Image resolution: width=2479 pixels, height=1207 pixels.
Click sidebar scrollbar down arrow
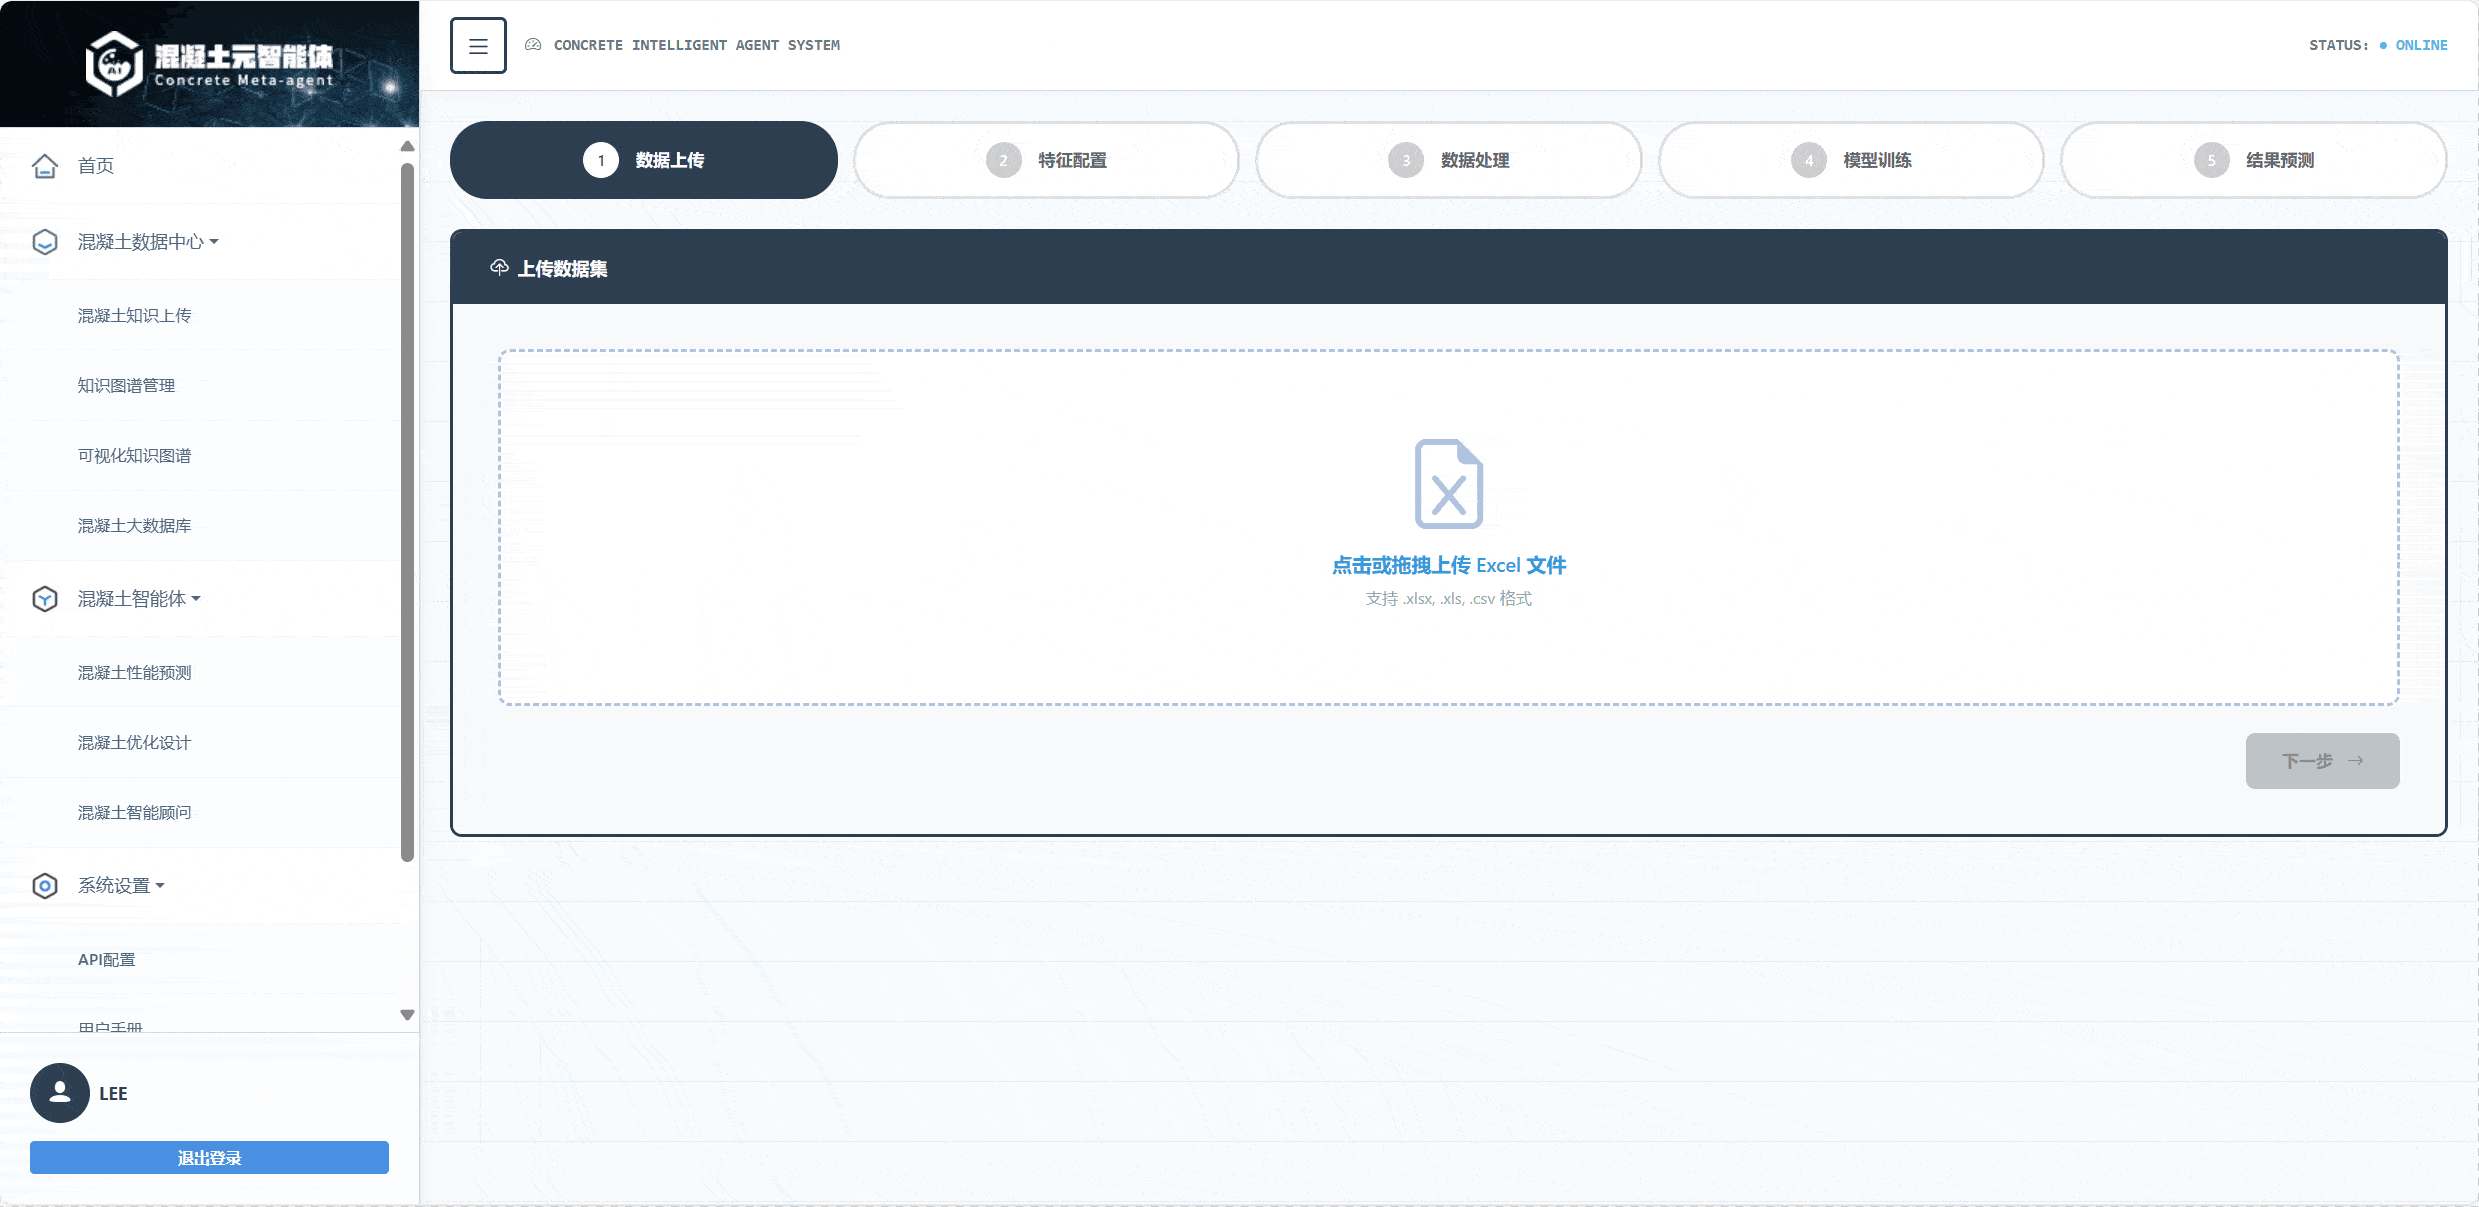click(407, 1015)
